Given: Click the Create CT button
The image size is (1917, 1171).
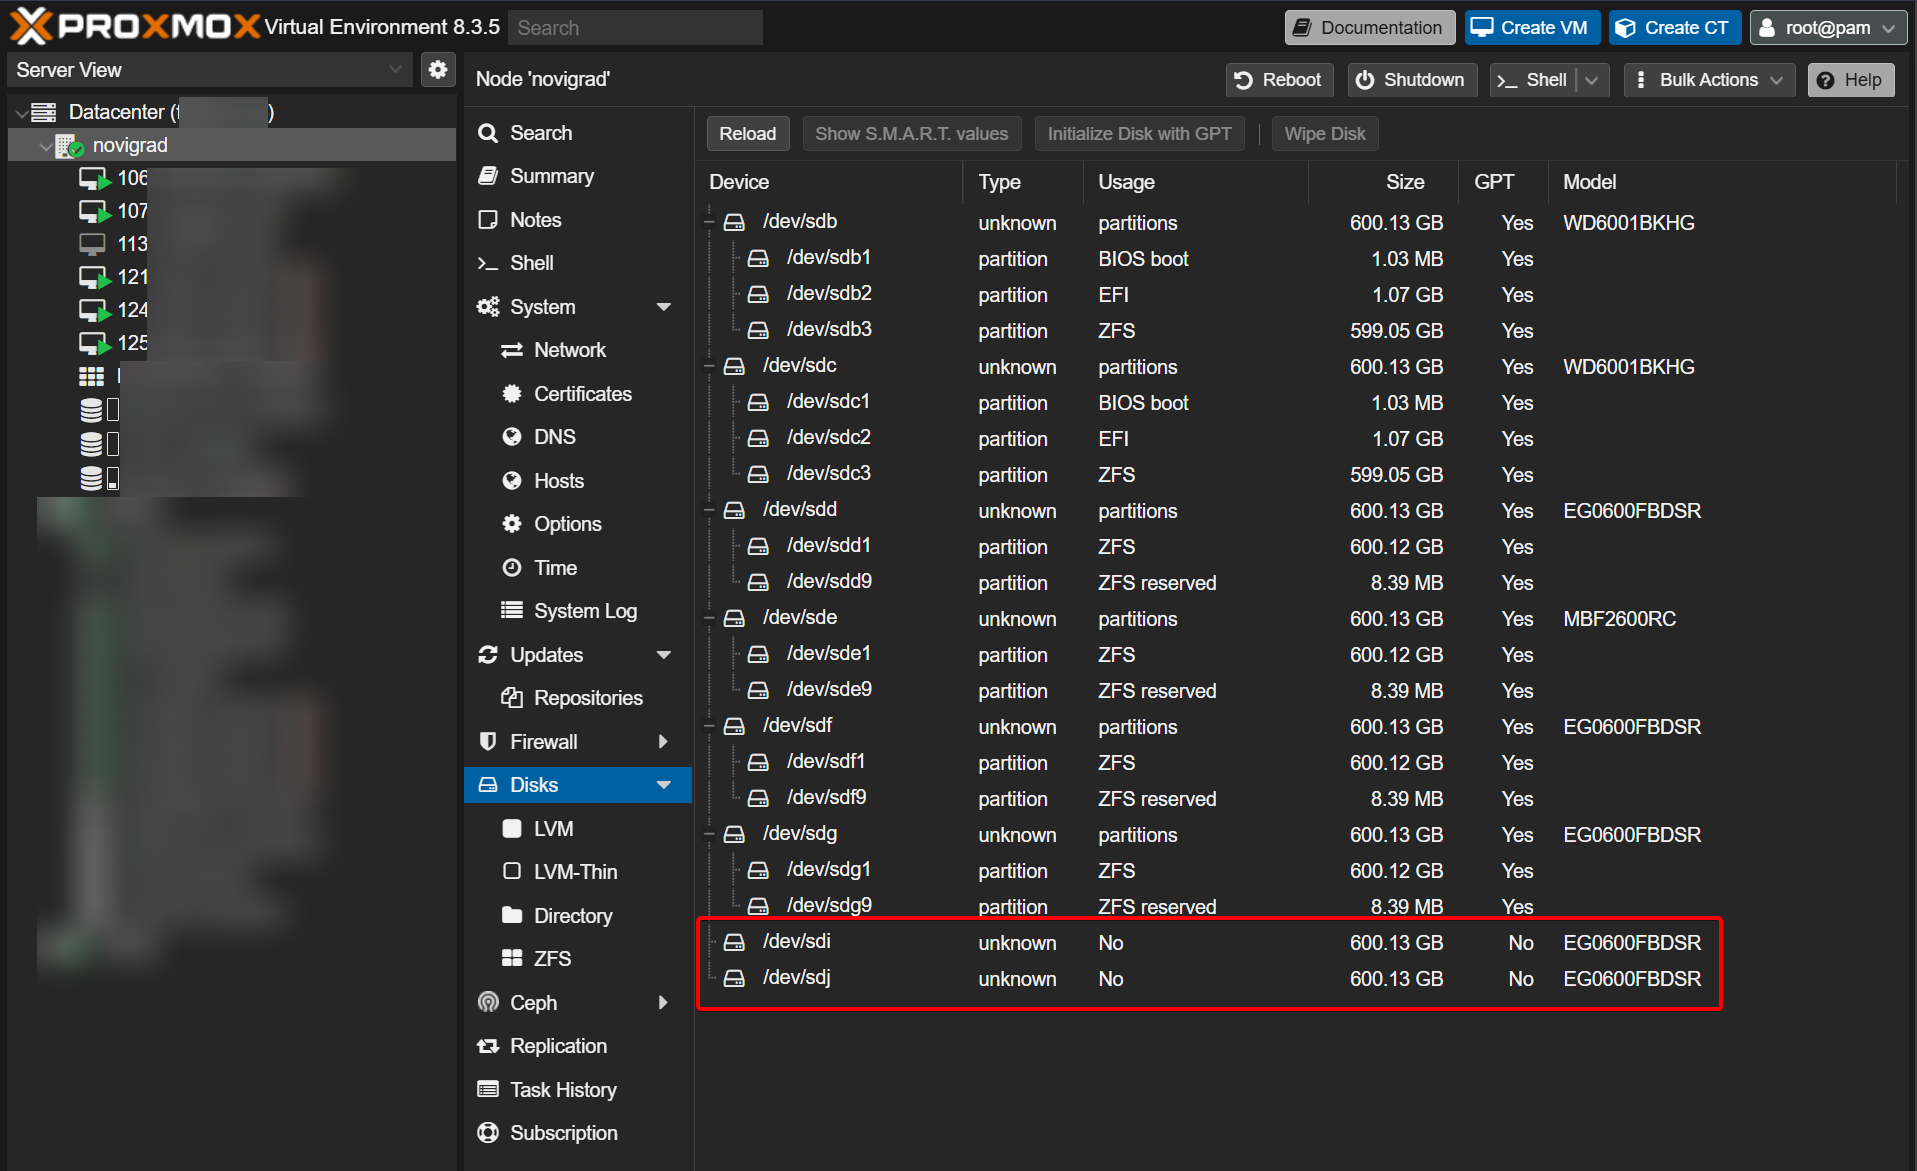Looking at the screenshot, I should [x=1675, y=28].
